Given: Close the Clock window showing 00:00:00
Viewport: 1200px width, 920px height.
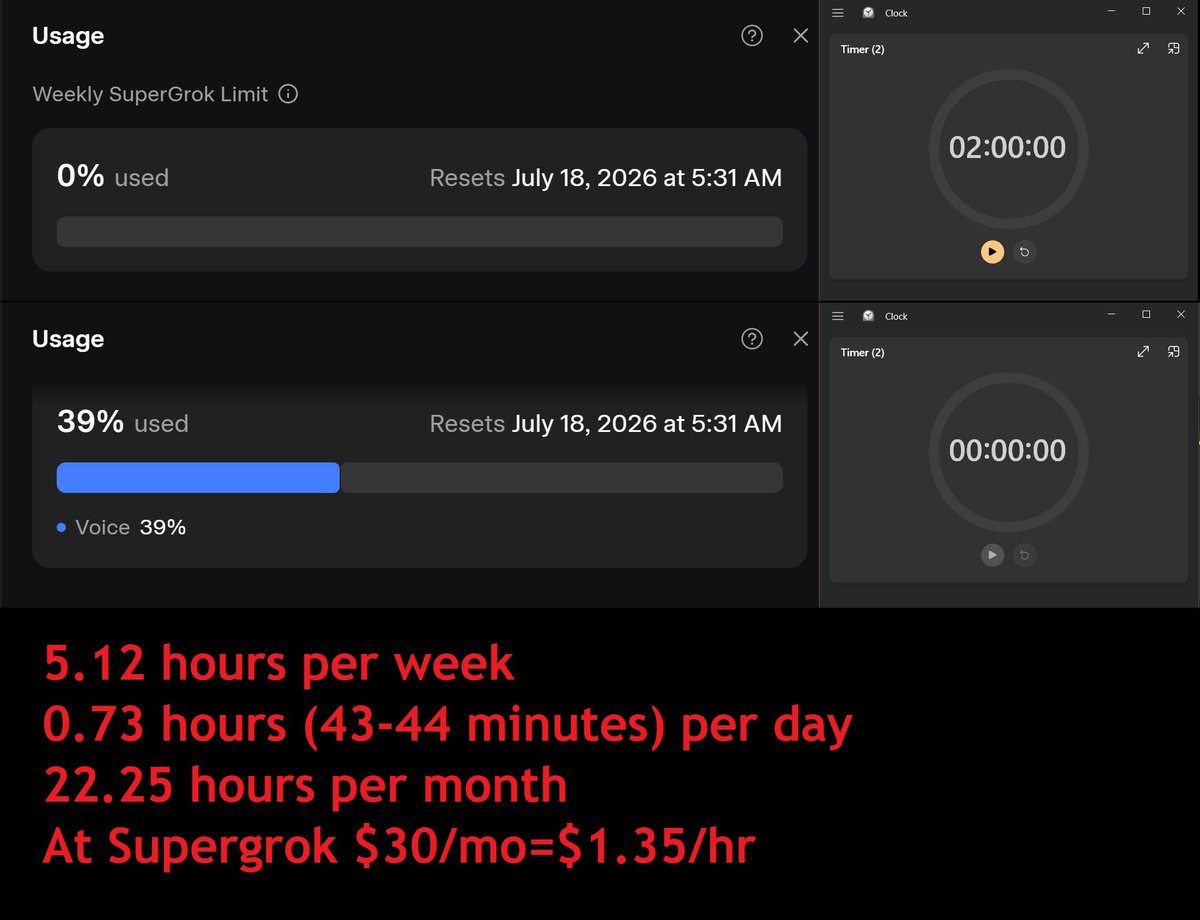Looking at the screenshot, I should pyautogui.click(x=1180, y=315).
